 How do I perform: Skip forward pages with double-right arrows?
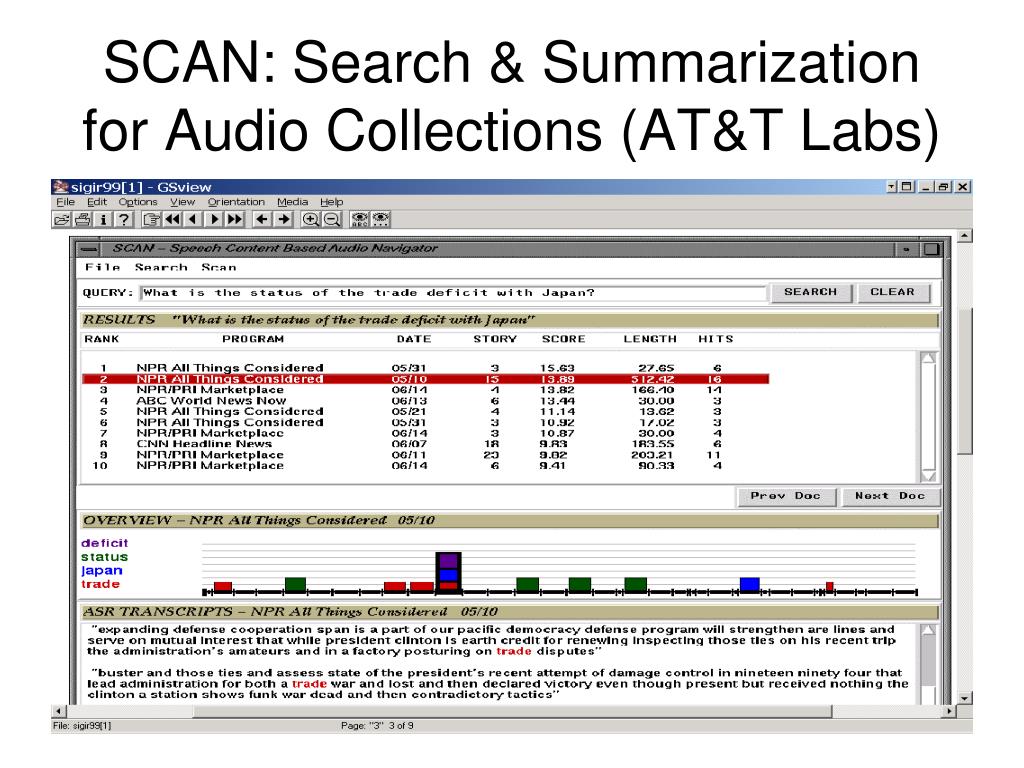[x=234, y=219]
